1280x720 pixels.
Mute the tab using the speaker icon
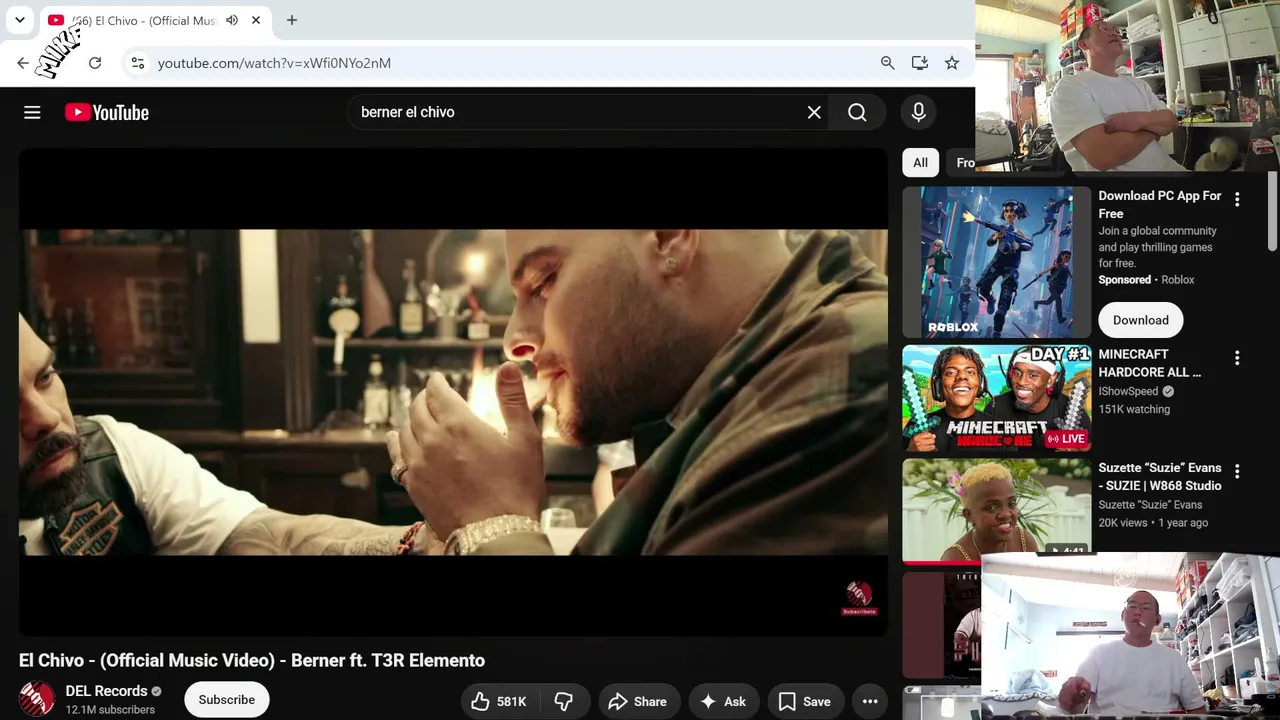pyautogui.click(x=232, y=20)
